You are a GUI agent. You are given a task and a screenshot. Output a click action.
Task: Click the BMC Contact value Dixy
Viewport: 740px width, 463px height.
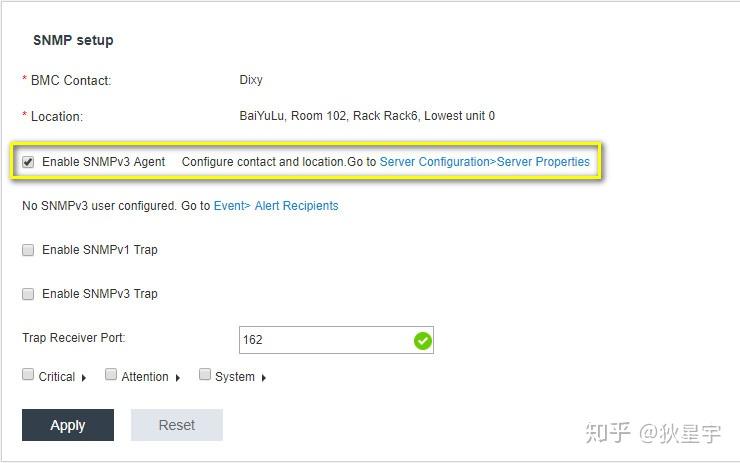pyautogui.click(x=251, y=80)
